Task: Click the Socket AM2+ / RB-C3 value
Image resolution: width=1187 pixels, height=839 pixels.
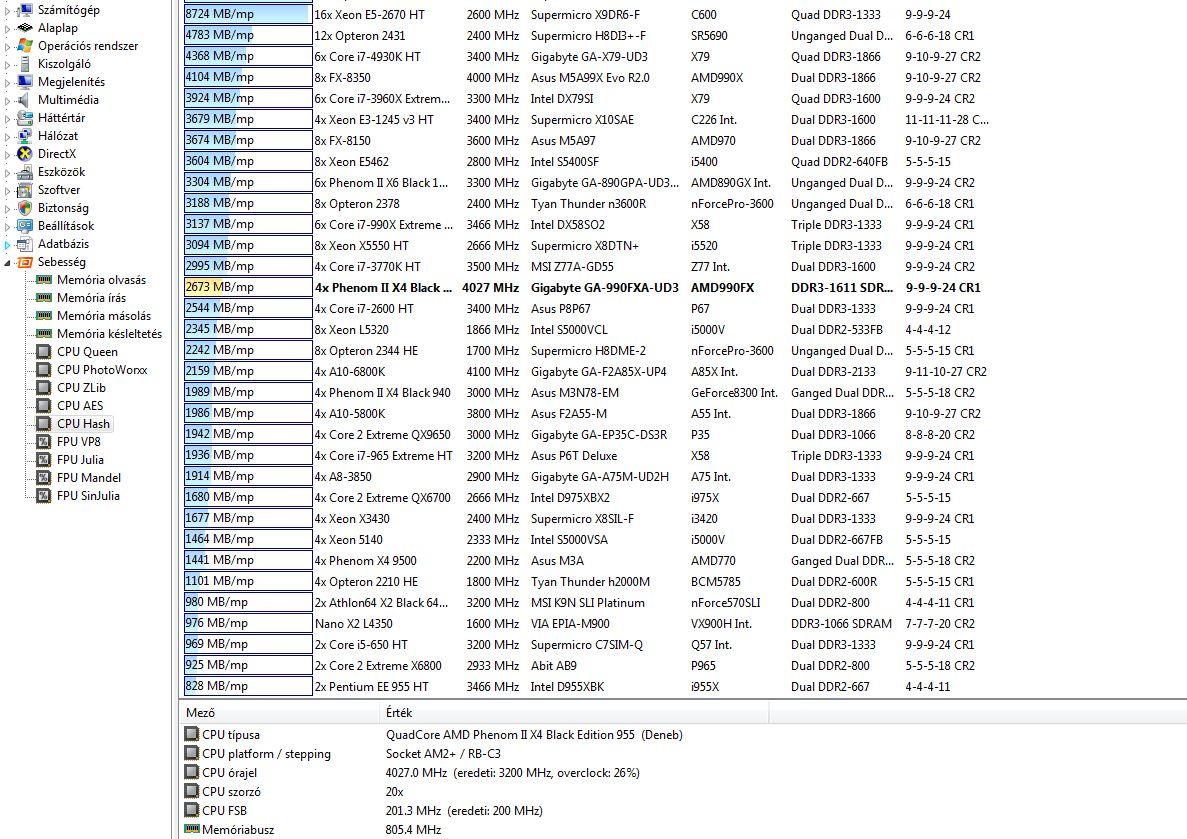Action: (443, 753)
